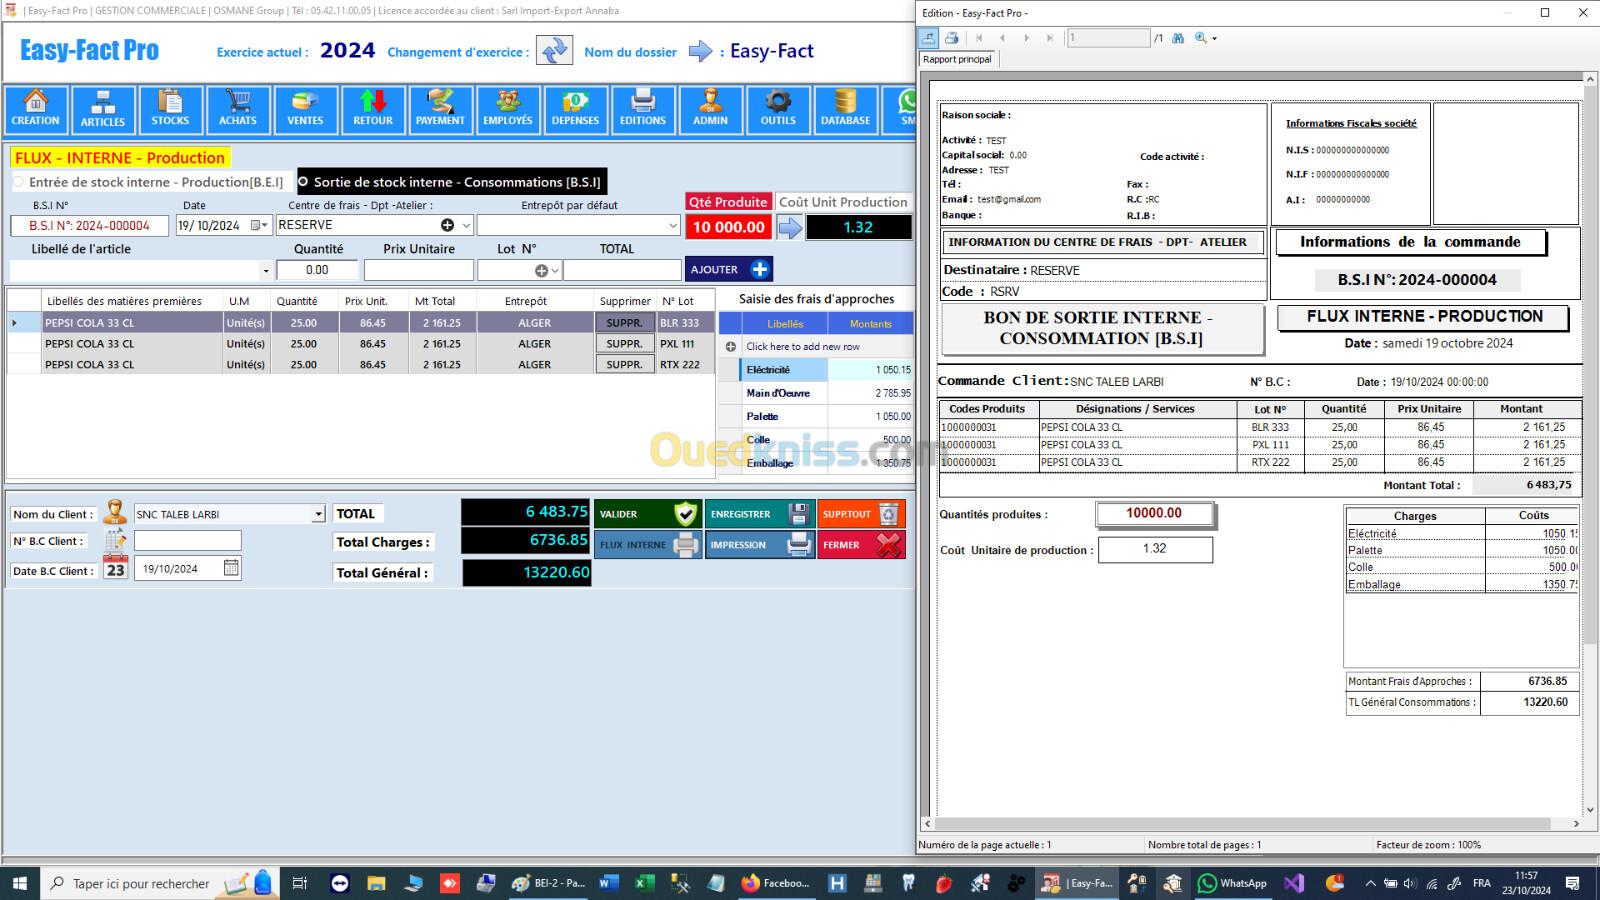Expand the Entrepôt par défaut dropdown
Image resolution: width=1600 pixels, height=900 pixels.
672,226
